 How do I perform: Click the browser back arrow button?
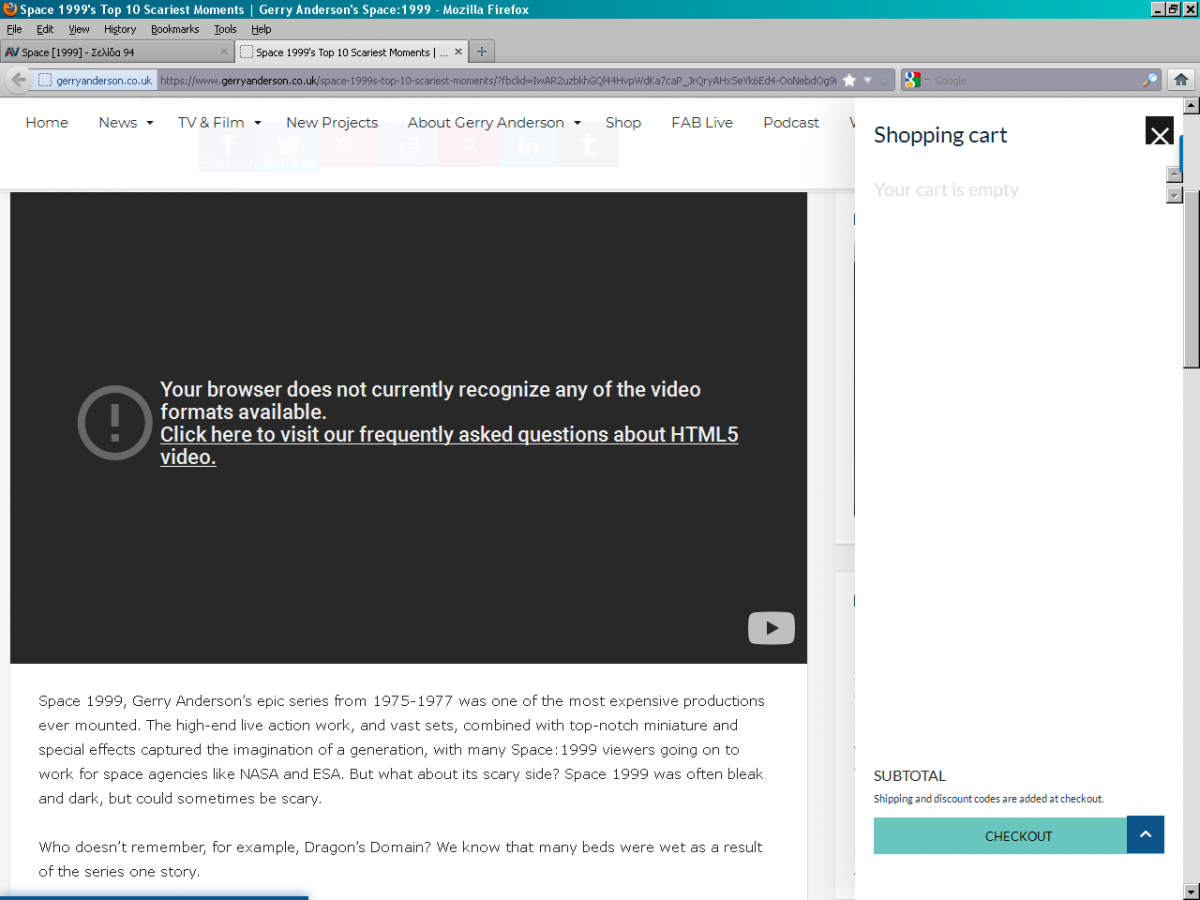[18, 80]
